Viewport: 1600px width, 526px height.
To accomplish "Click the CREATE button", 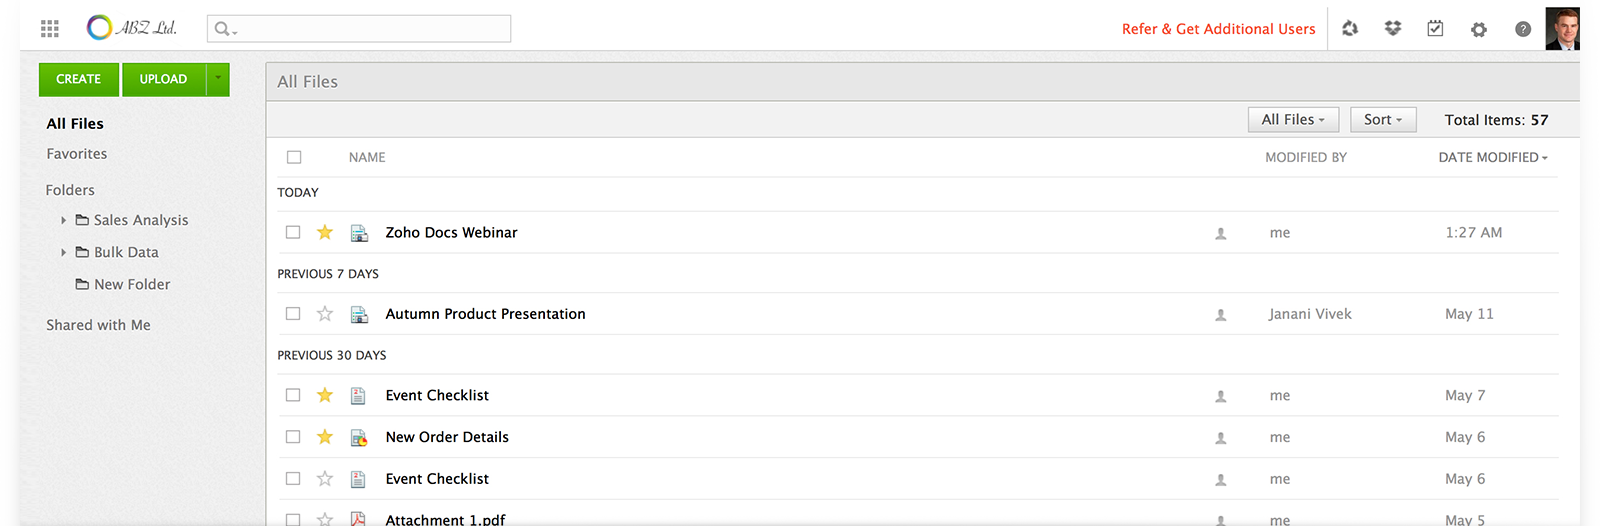I will [x=79, y=80].
